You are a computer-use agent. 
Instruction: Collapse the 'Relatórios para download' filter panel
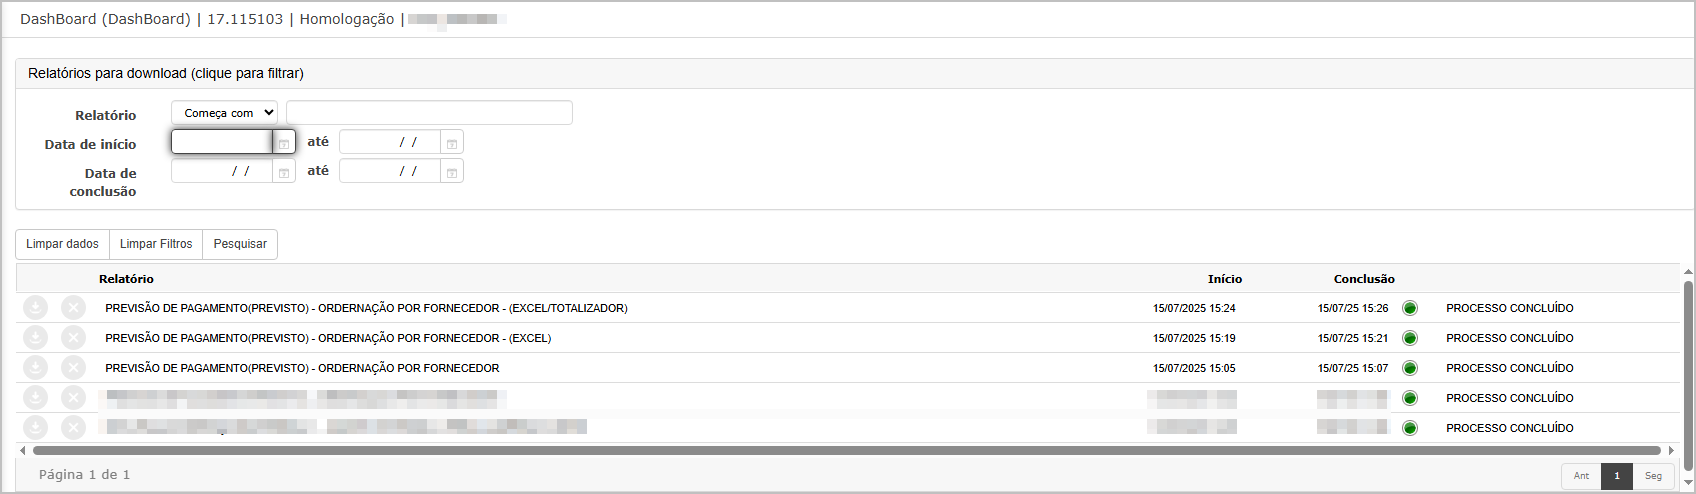point(166,73)
